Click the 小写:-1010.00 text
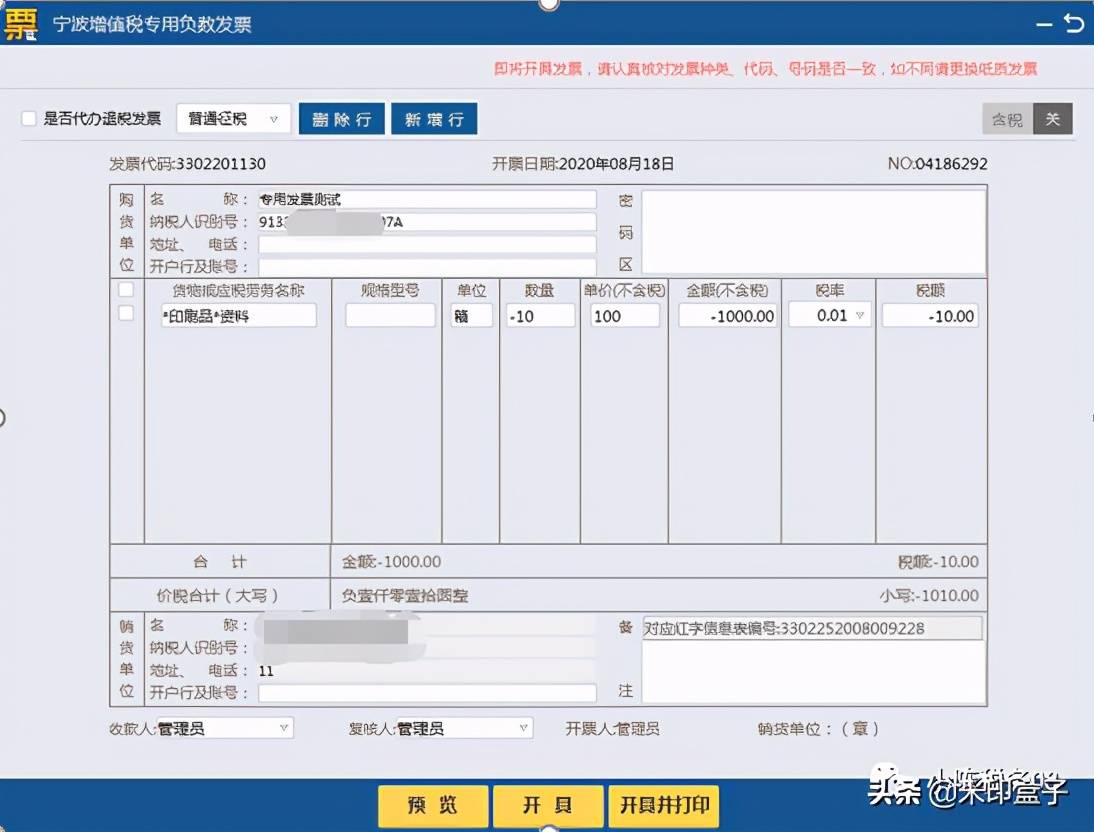The height and width of the screenshot is (832, 1094). pos(929,595)
